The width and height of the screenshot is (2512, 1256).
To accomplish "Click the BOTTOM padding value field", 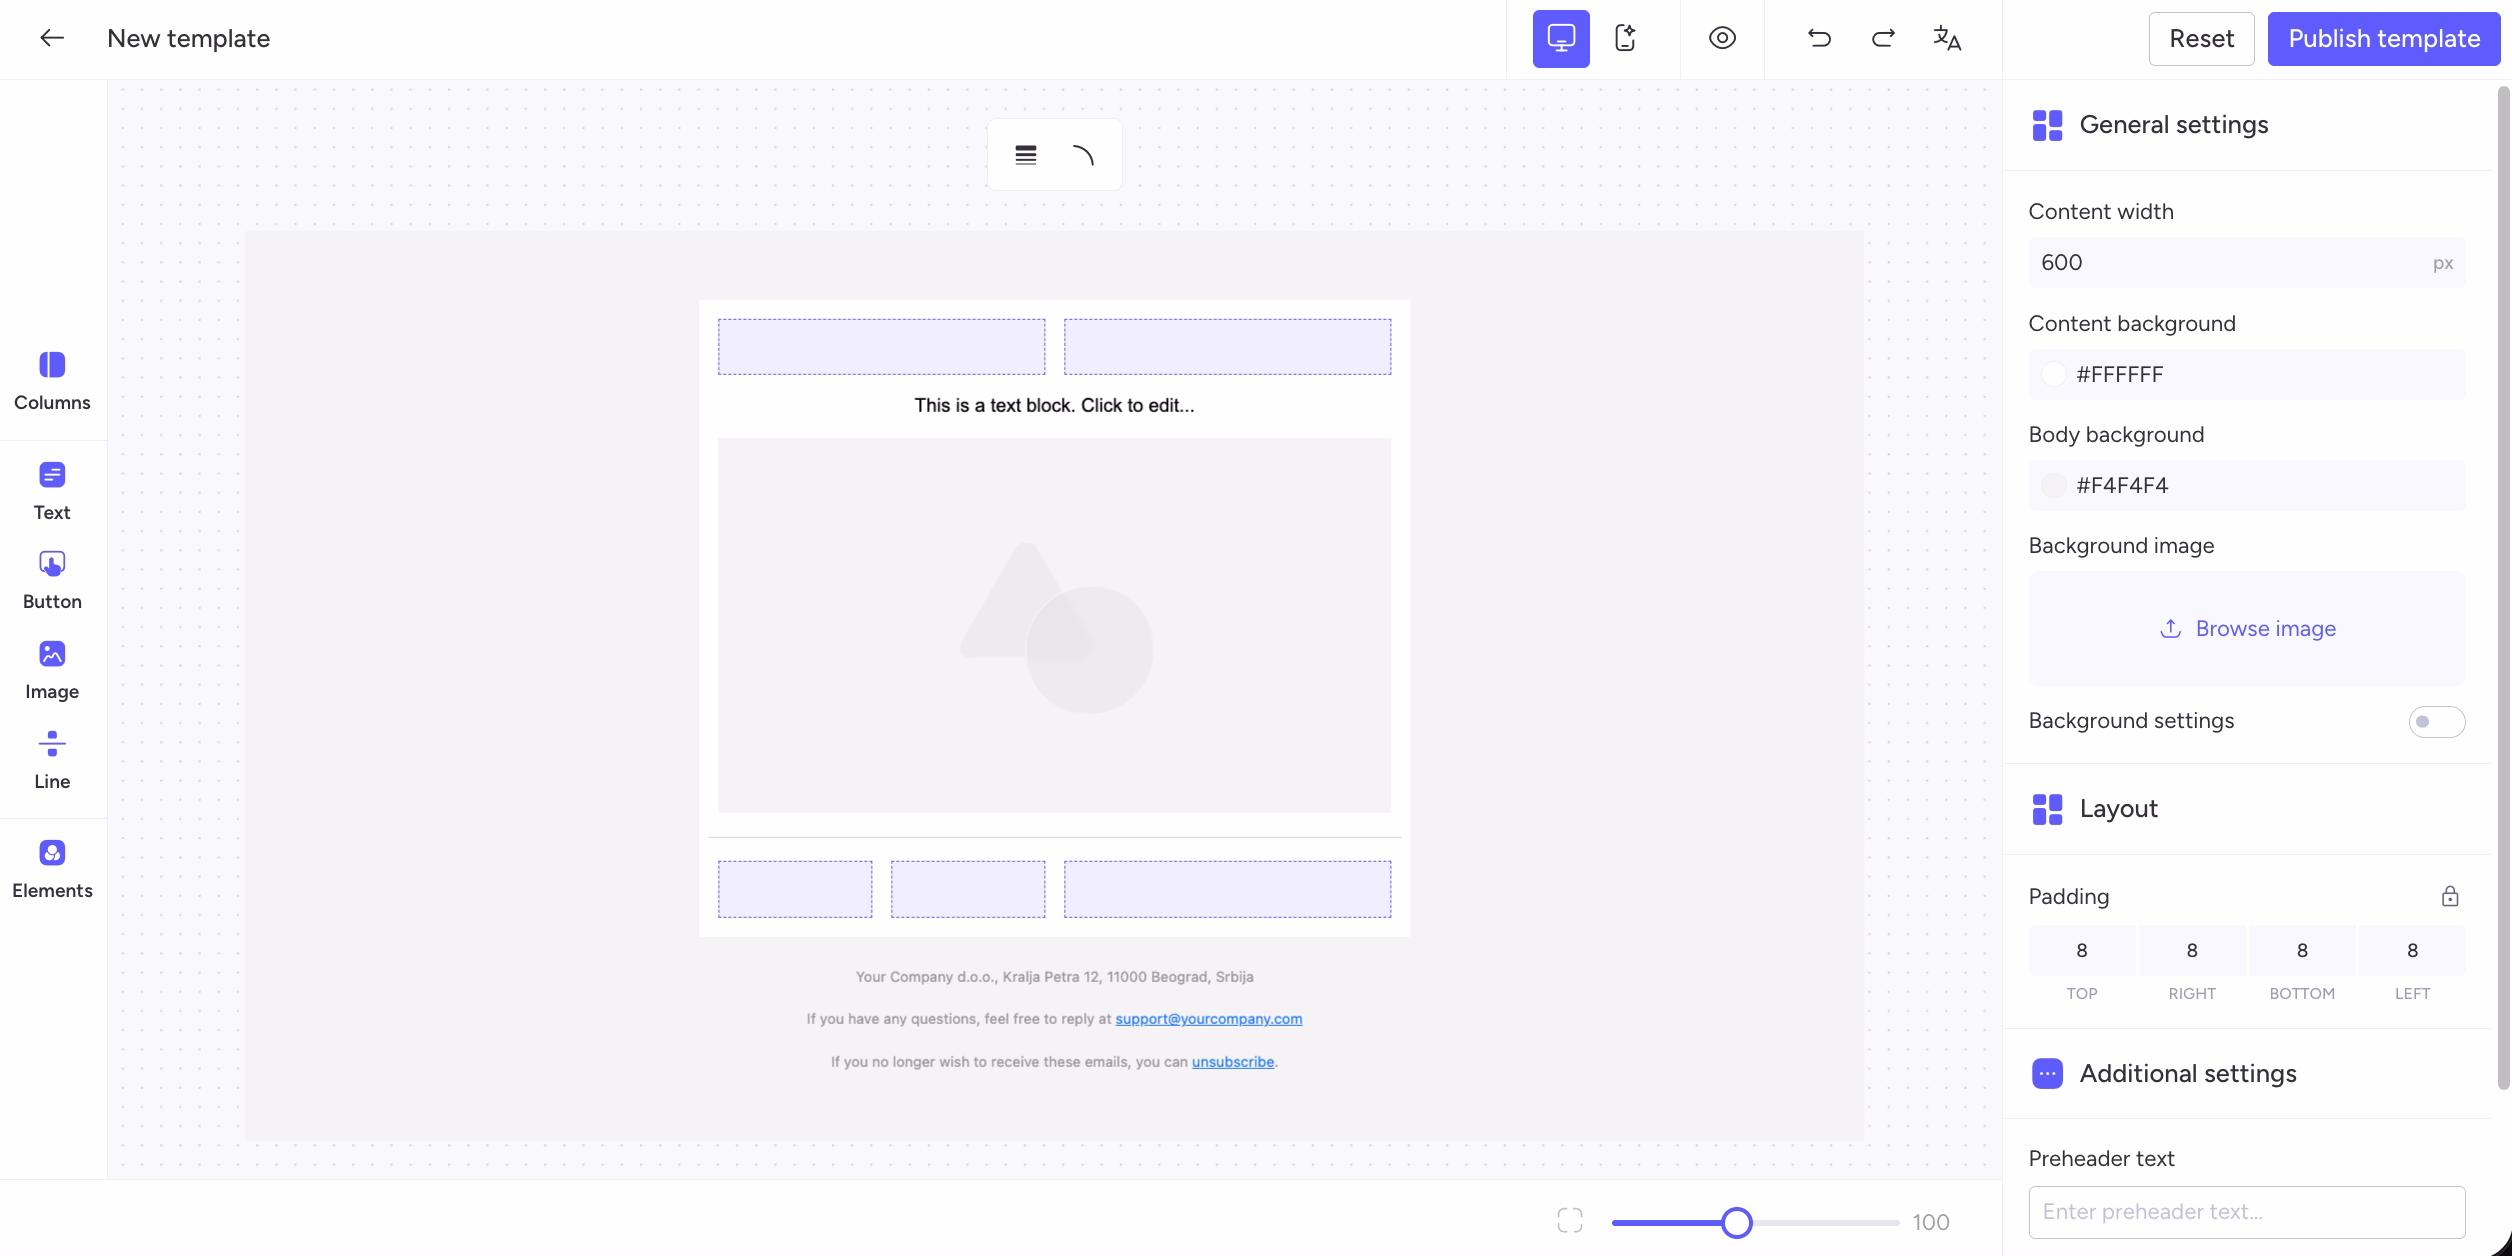I will pyautogui.click(x=2302, y=950).
